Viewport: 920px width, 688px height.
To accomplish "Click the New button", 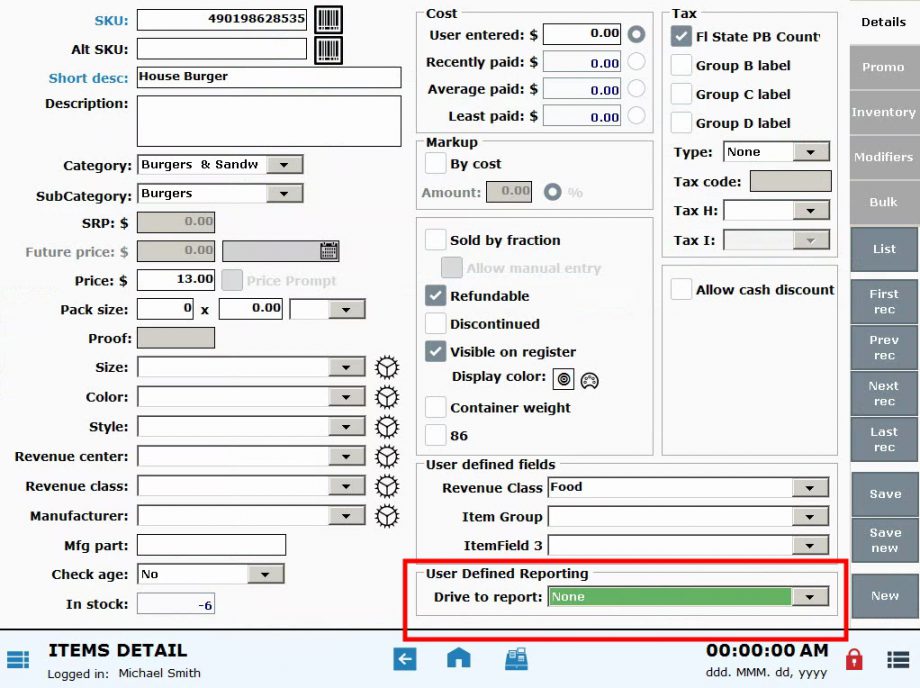I will [885, 596].
